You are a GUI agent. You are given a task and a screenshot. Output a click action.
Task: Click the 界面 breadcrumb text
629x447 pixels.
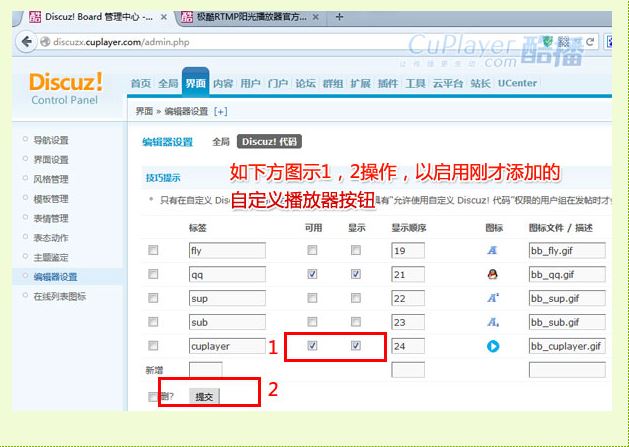(x=144, y=112)
